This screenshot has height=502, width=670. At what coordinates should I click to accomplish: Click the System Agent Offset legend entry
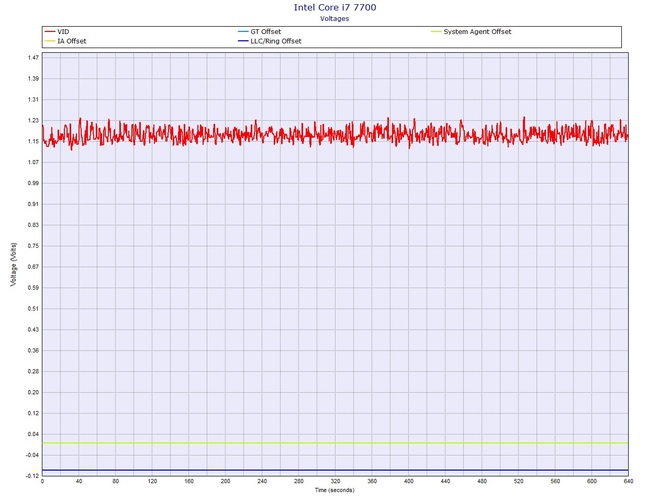click(x=471, y=32)
